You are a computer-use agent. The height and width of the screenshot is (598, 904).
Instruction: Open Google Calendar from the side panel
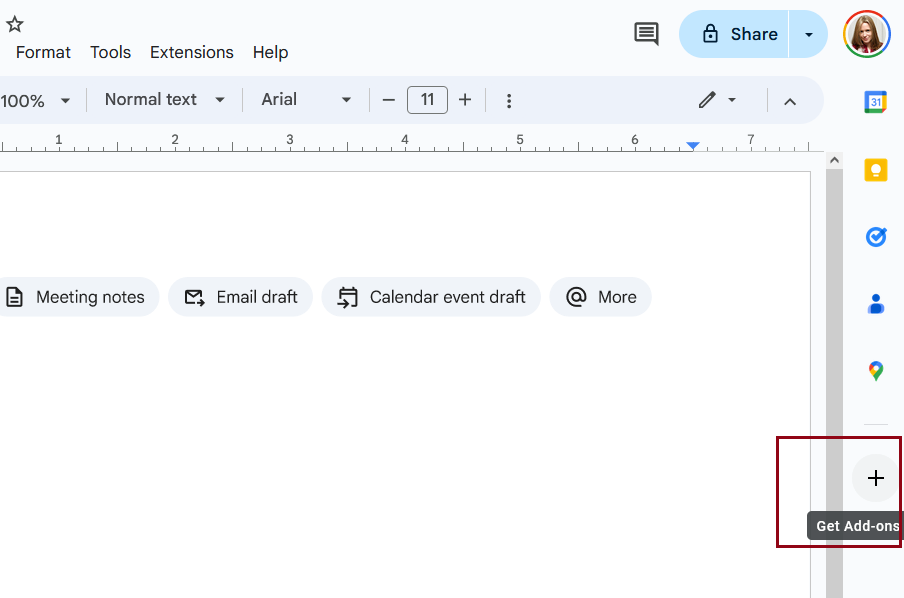click(x=876, y=101)
